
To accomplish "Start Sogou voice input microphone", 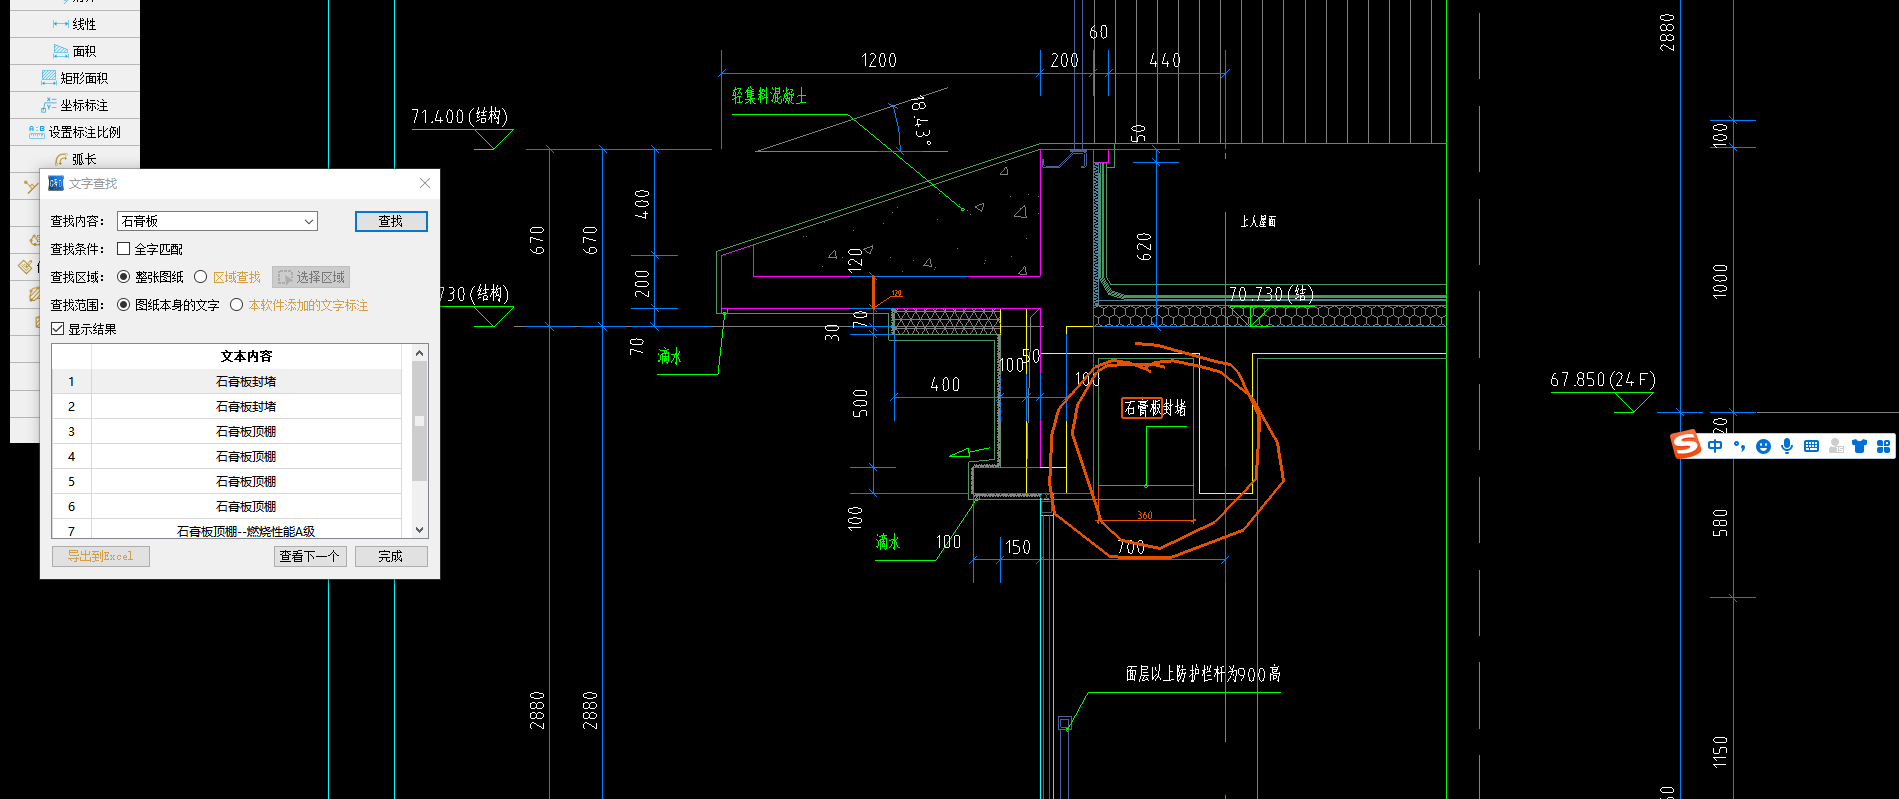I will (1787, 446).
